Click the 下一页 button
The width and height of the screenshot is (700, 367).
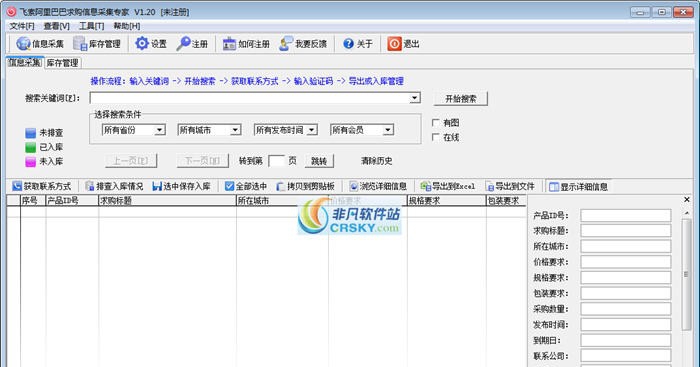coord(203,161)
